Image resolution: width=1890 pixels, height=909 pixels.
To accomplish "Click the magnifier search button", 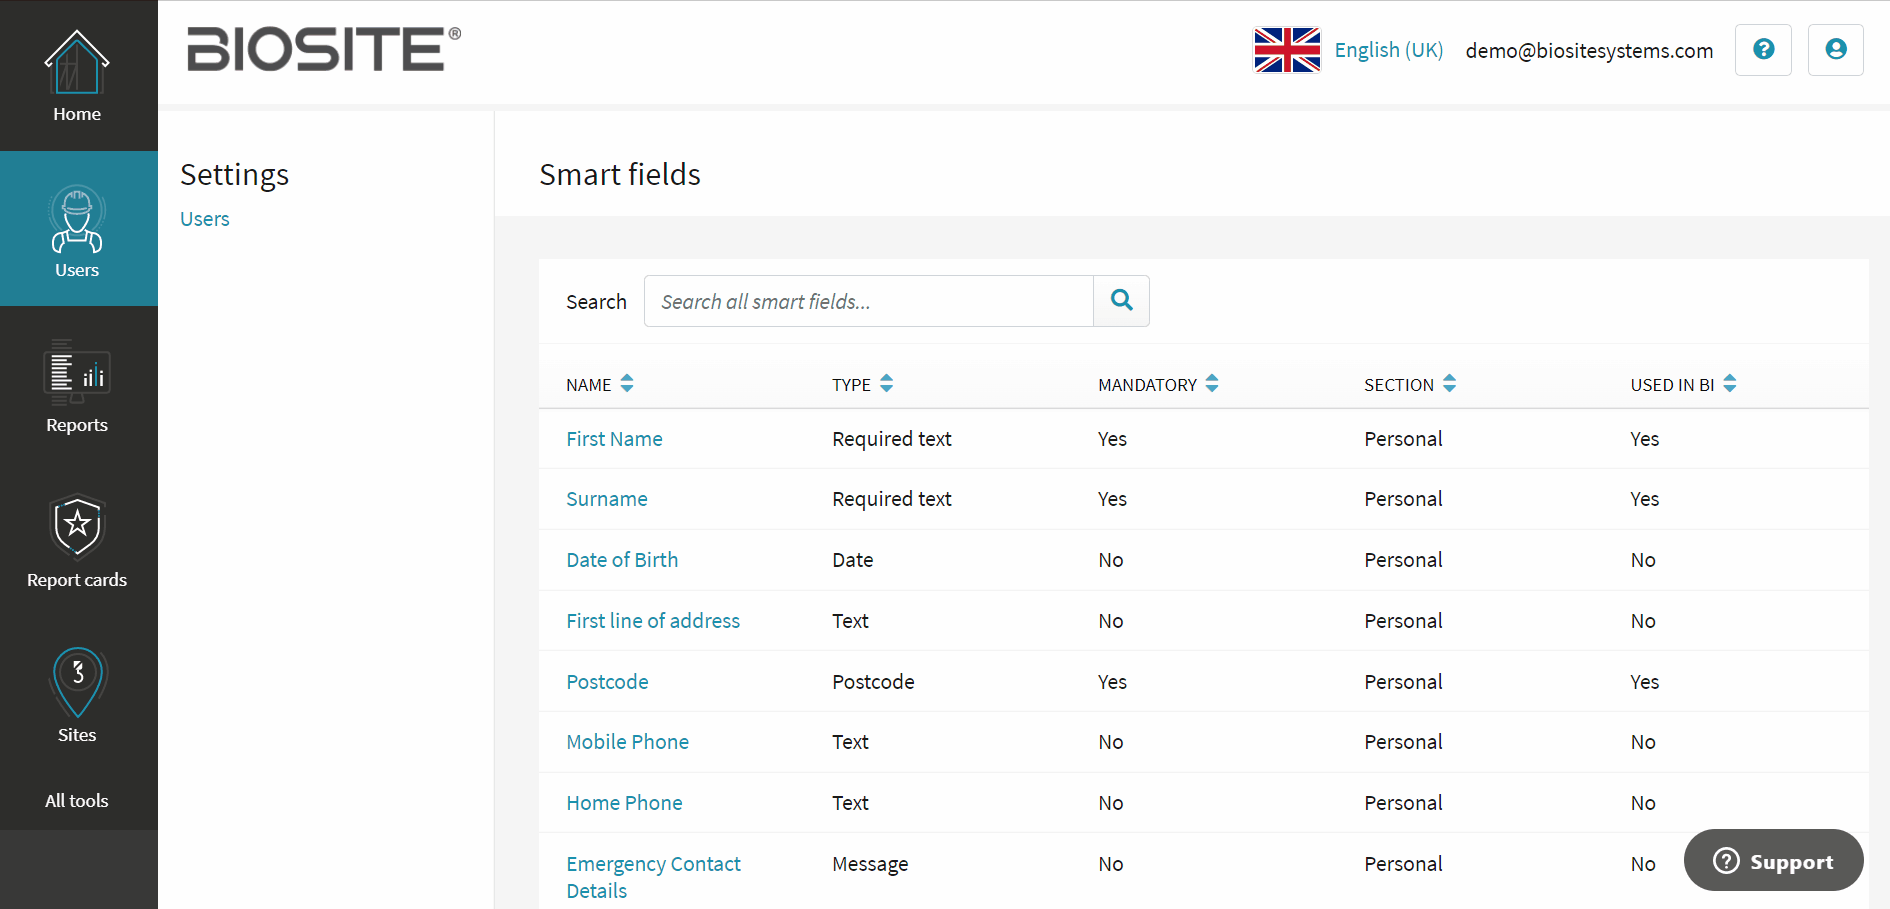I will tap(1121, 301).
